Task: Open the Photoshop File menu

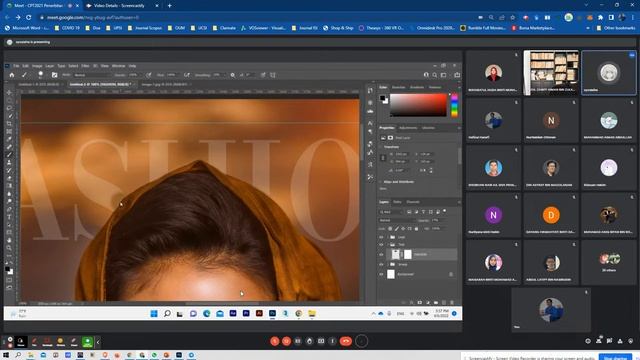Action: click(x=16, y=66)
